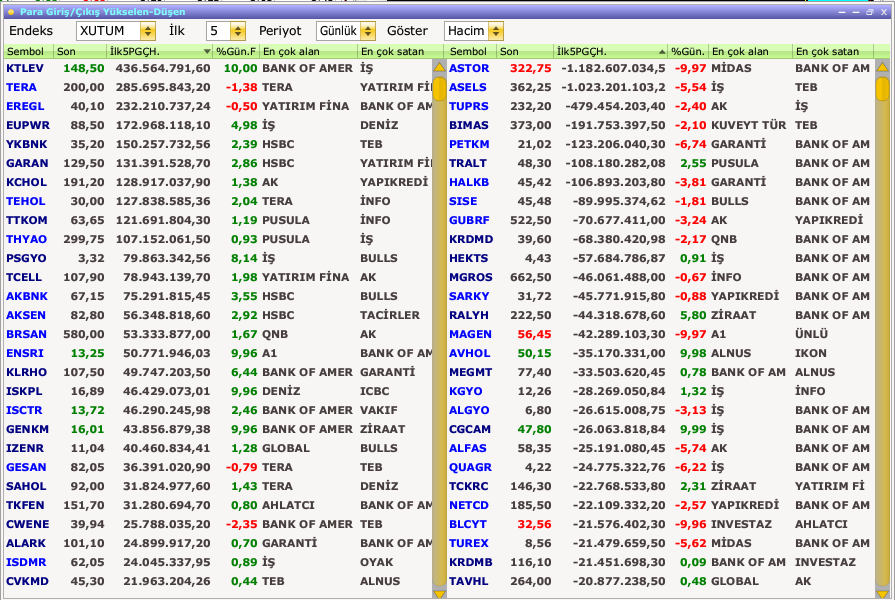The image size is (895, 600).
Task: Click ASTOR last price 322,75
Action: (x=530, y=68)
